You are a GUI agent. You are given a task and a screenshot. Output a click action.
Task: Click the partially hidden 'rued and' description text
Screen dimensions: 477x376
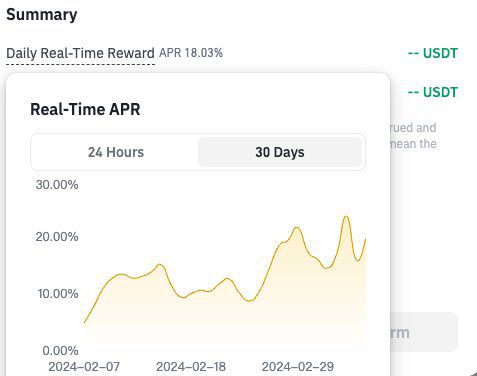point(413,128)
